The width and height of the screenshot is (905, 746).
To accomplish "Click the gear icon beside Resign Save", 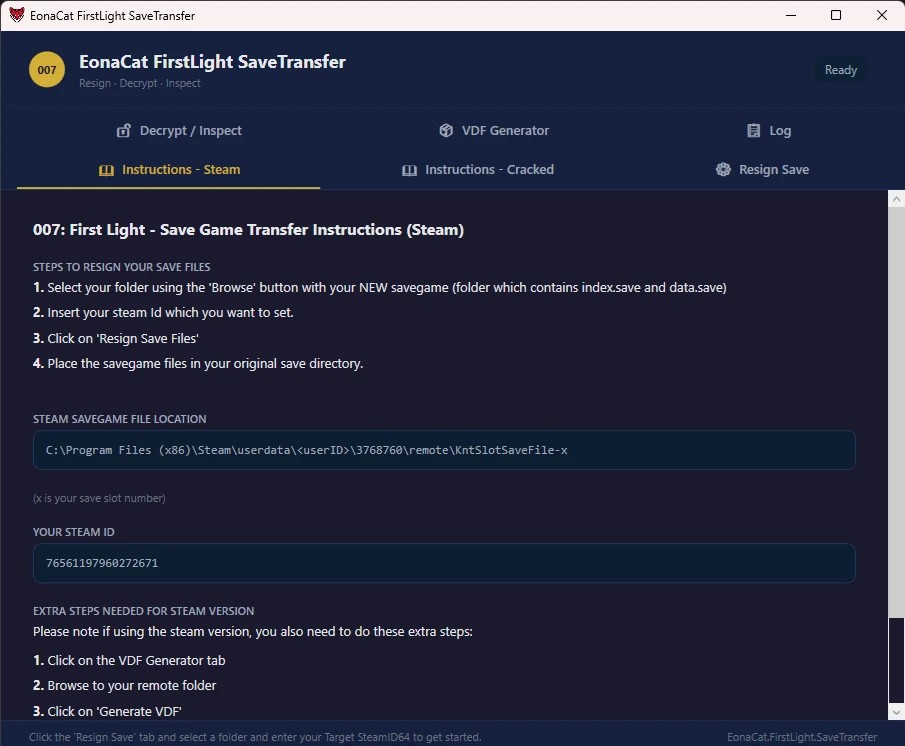I will 723,169.
